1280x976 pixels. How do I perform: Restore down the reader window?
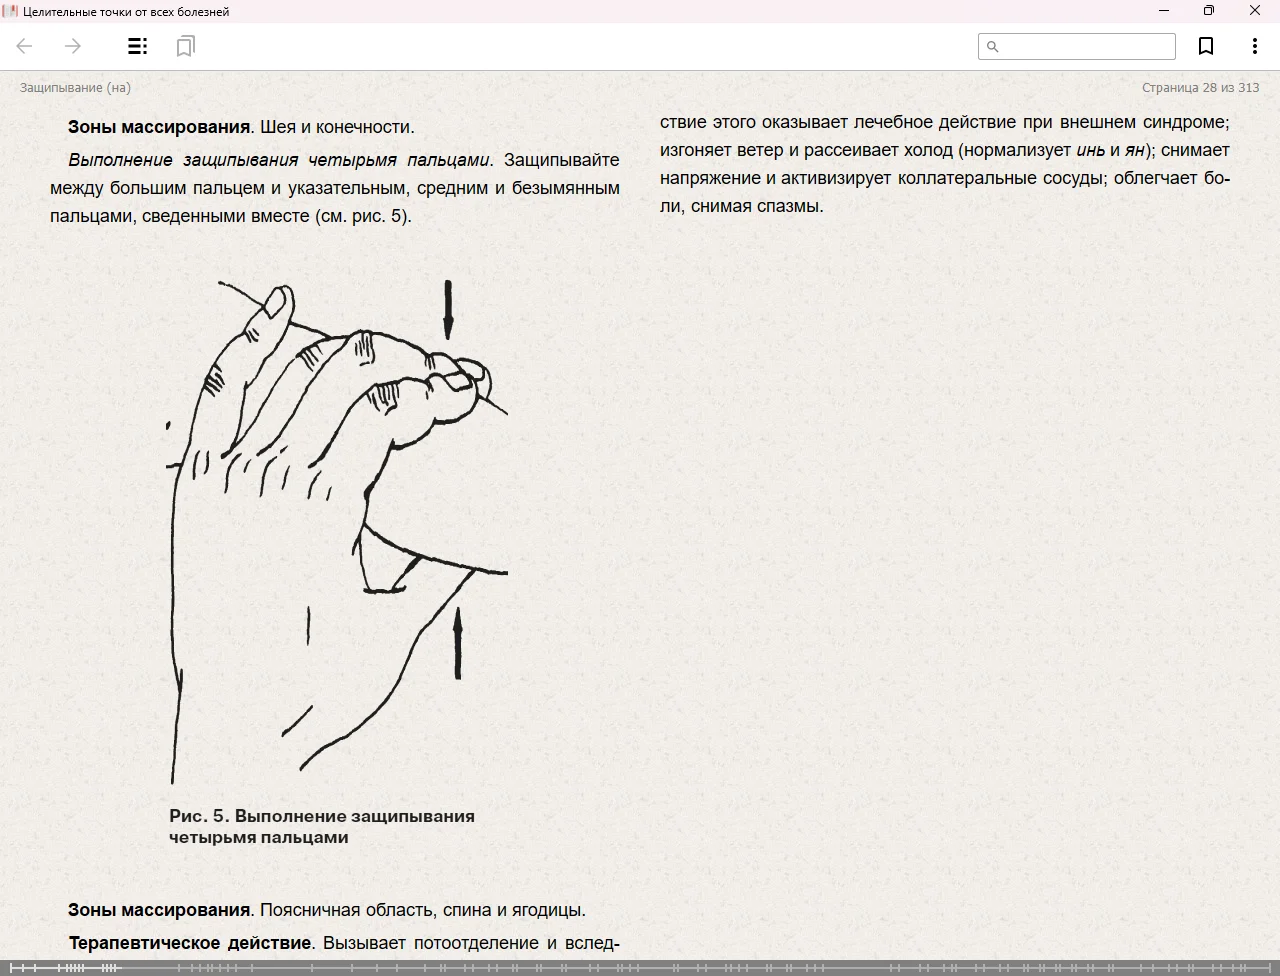1208,11
